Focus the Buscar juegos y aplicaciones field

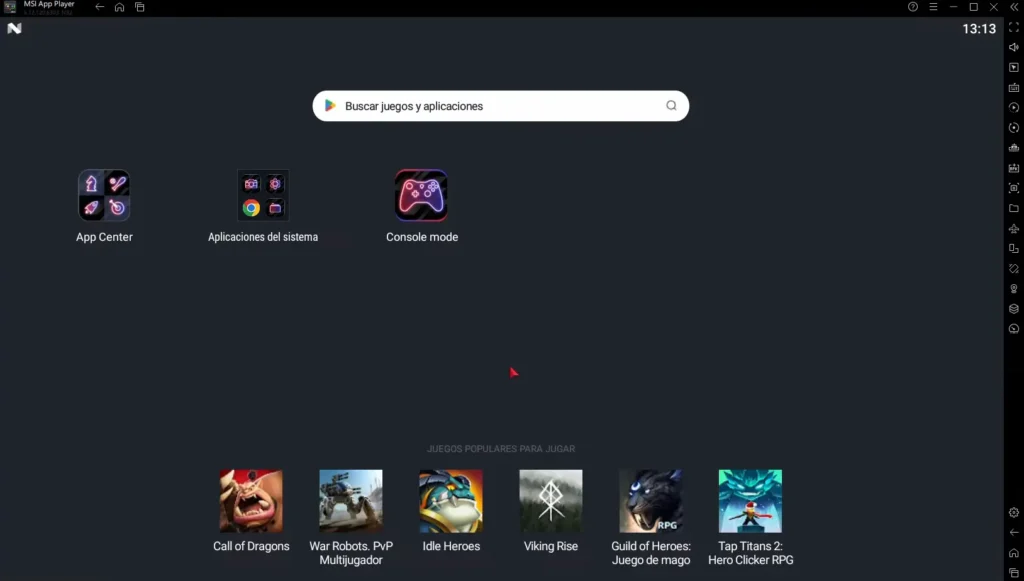pos(501,106)
